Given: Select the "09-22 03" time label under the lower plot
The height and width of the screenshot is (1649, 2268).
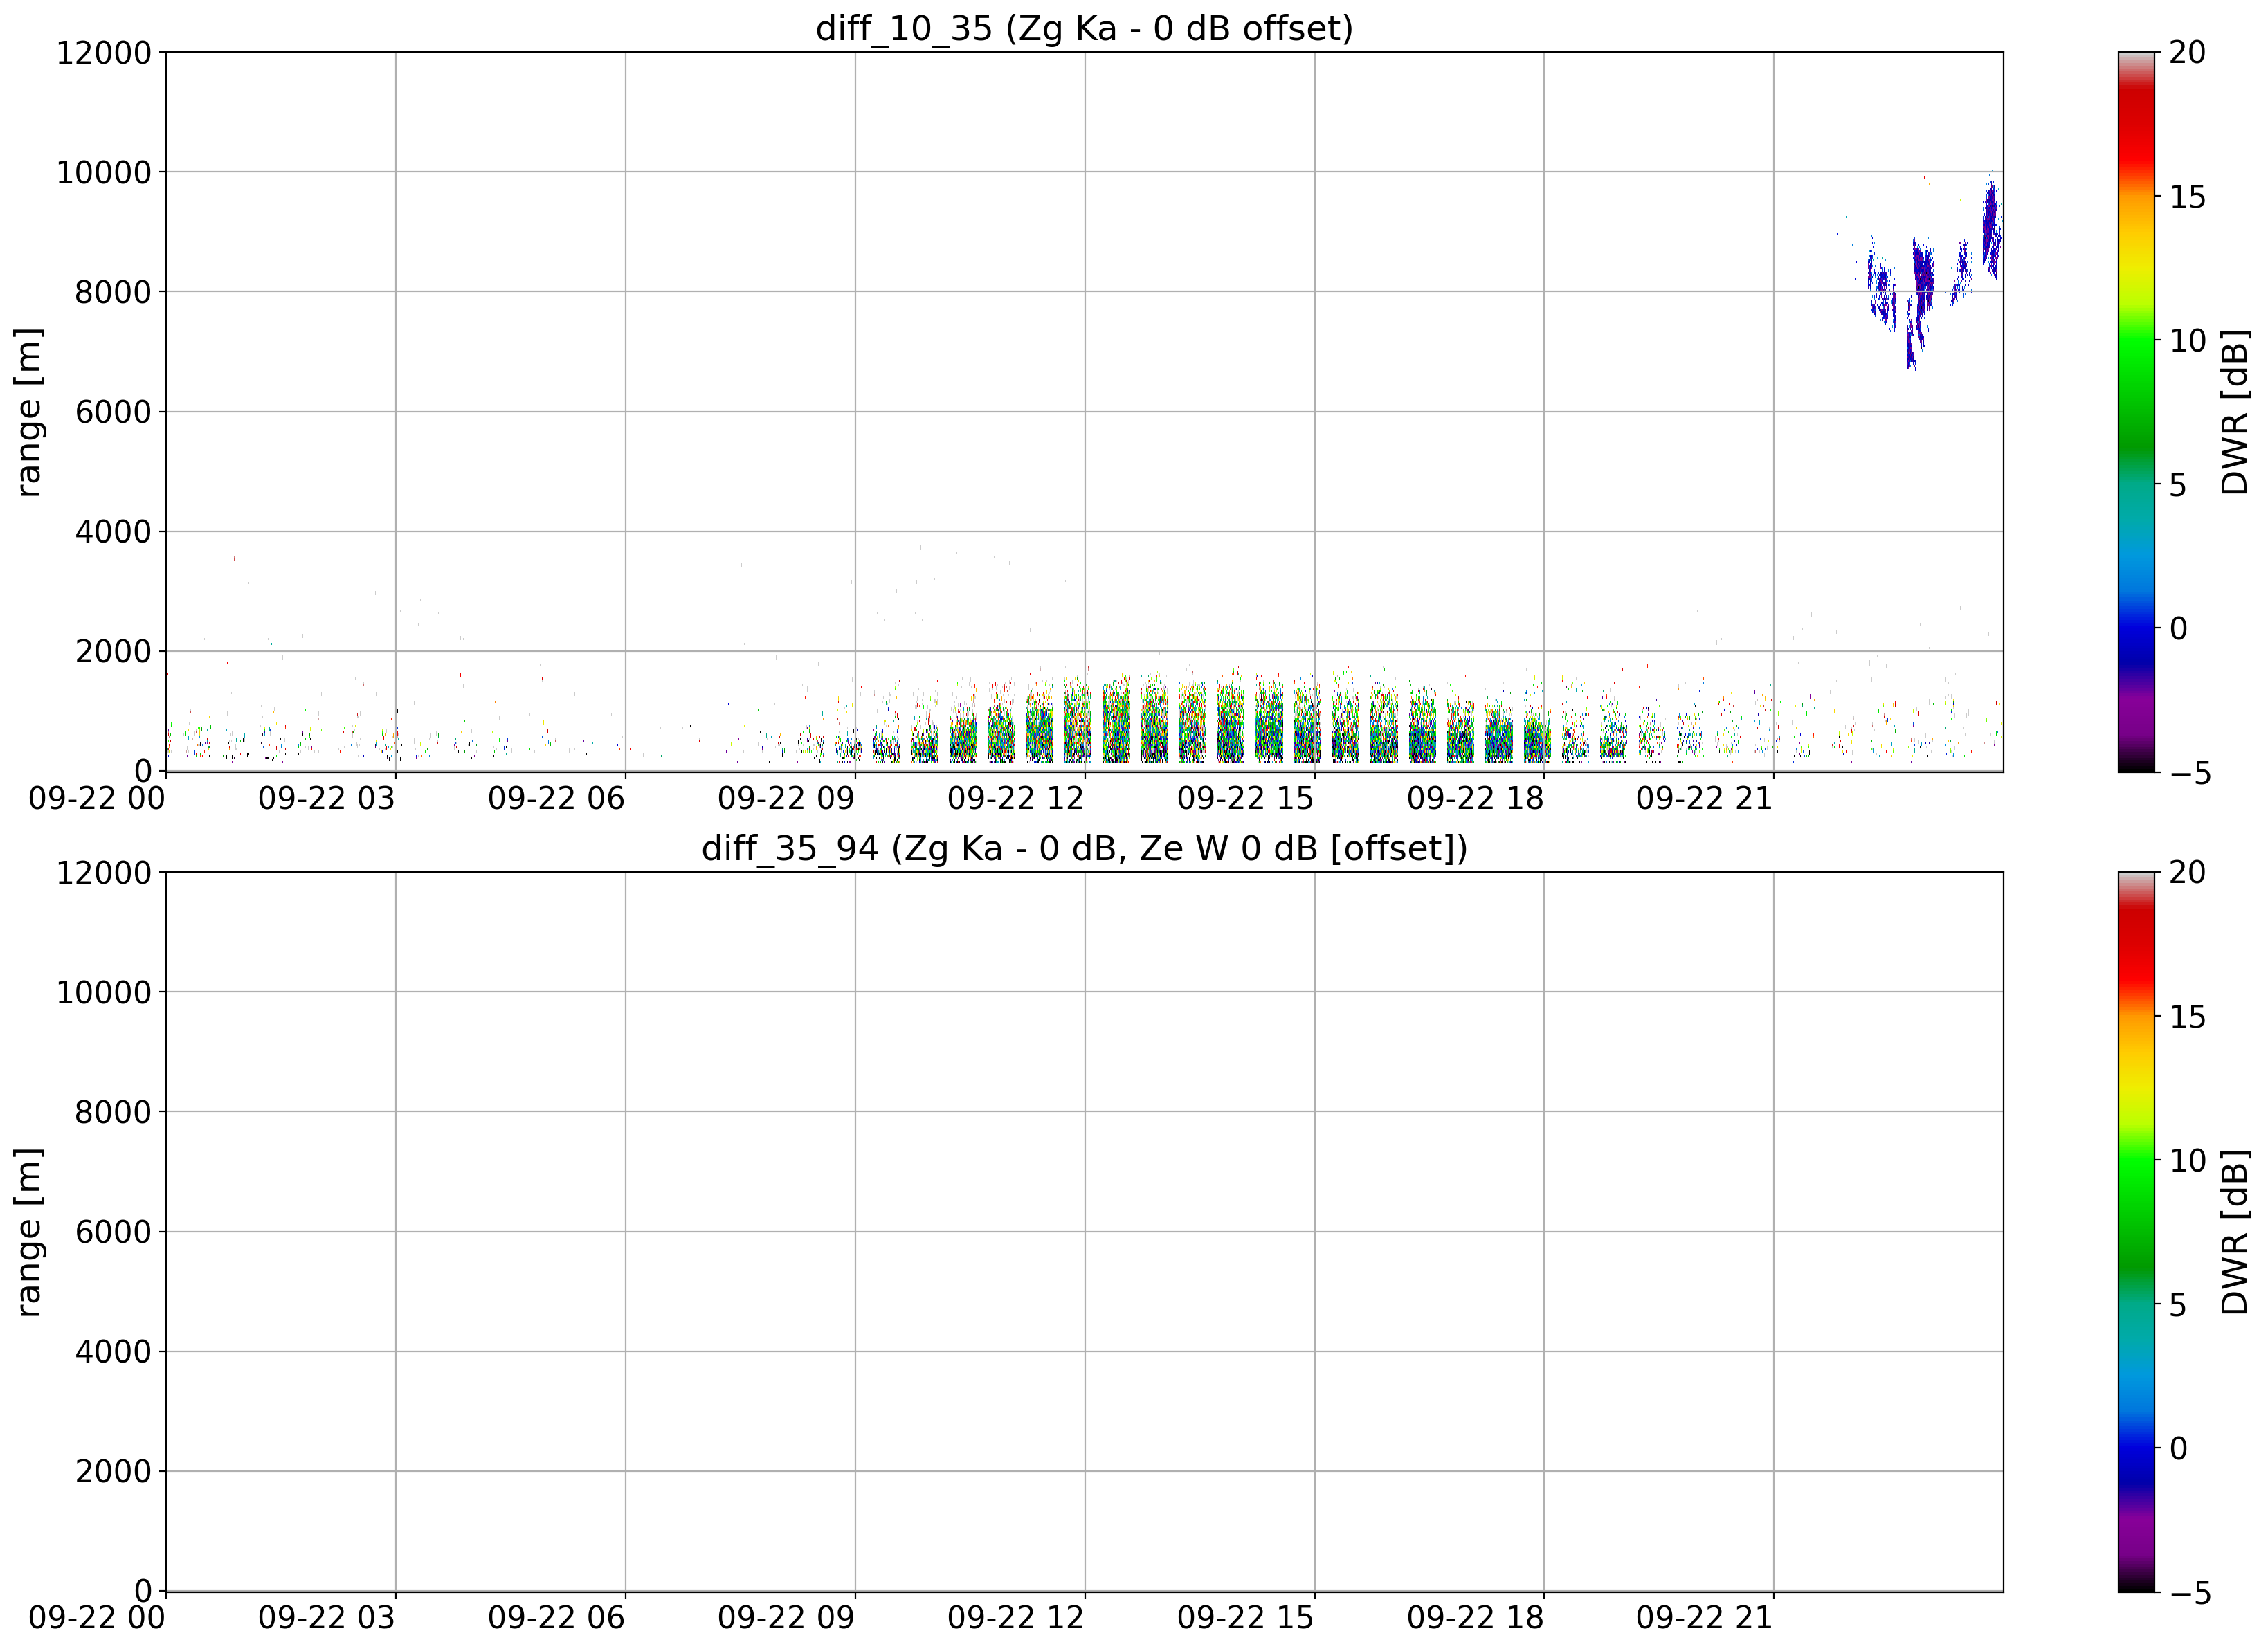Looking at the screenshot, I should click(327, 1618).
